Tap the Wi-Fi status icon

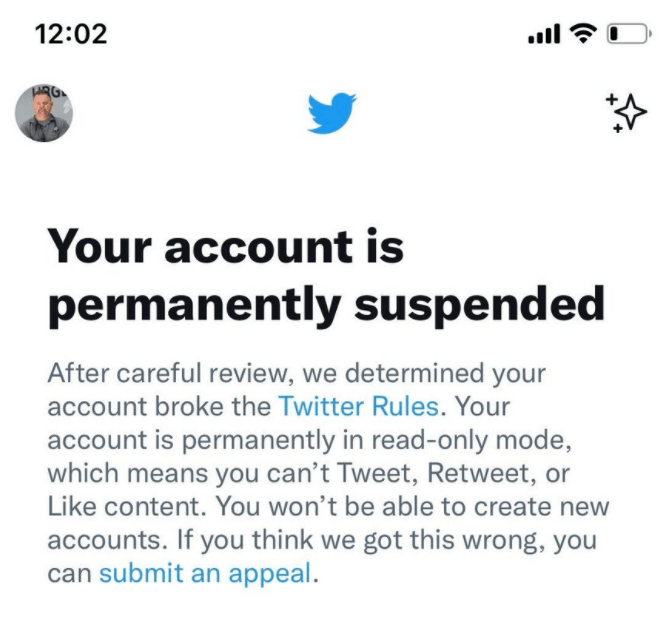click(x=581, y=34)
